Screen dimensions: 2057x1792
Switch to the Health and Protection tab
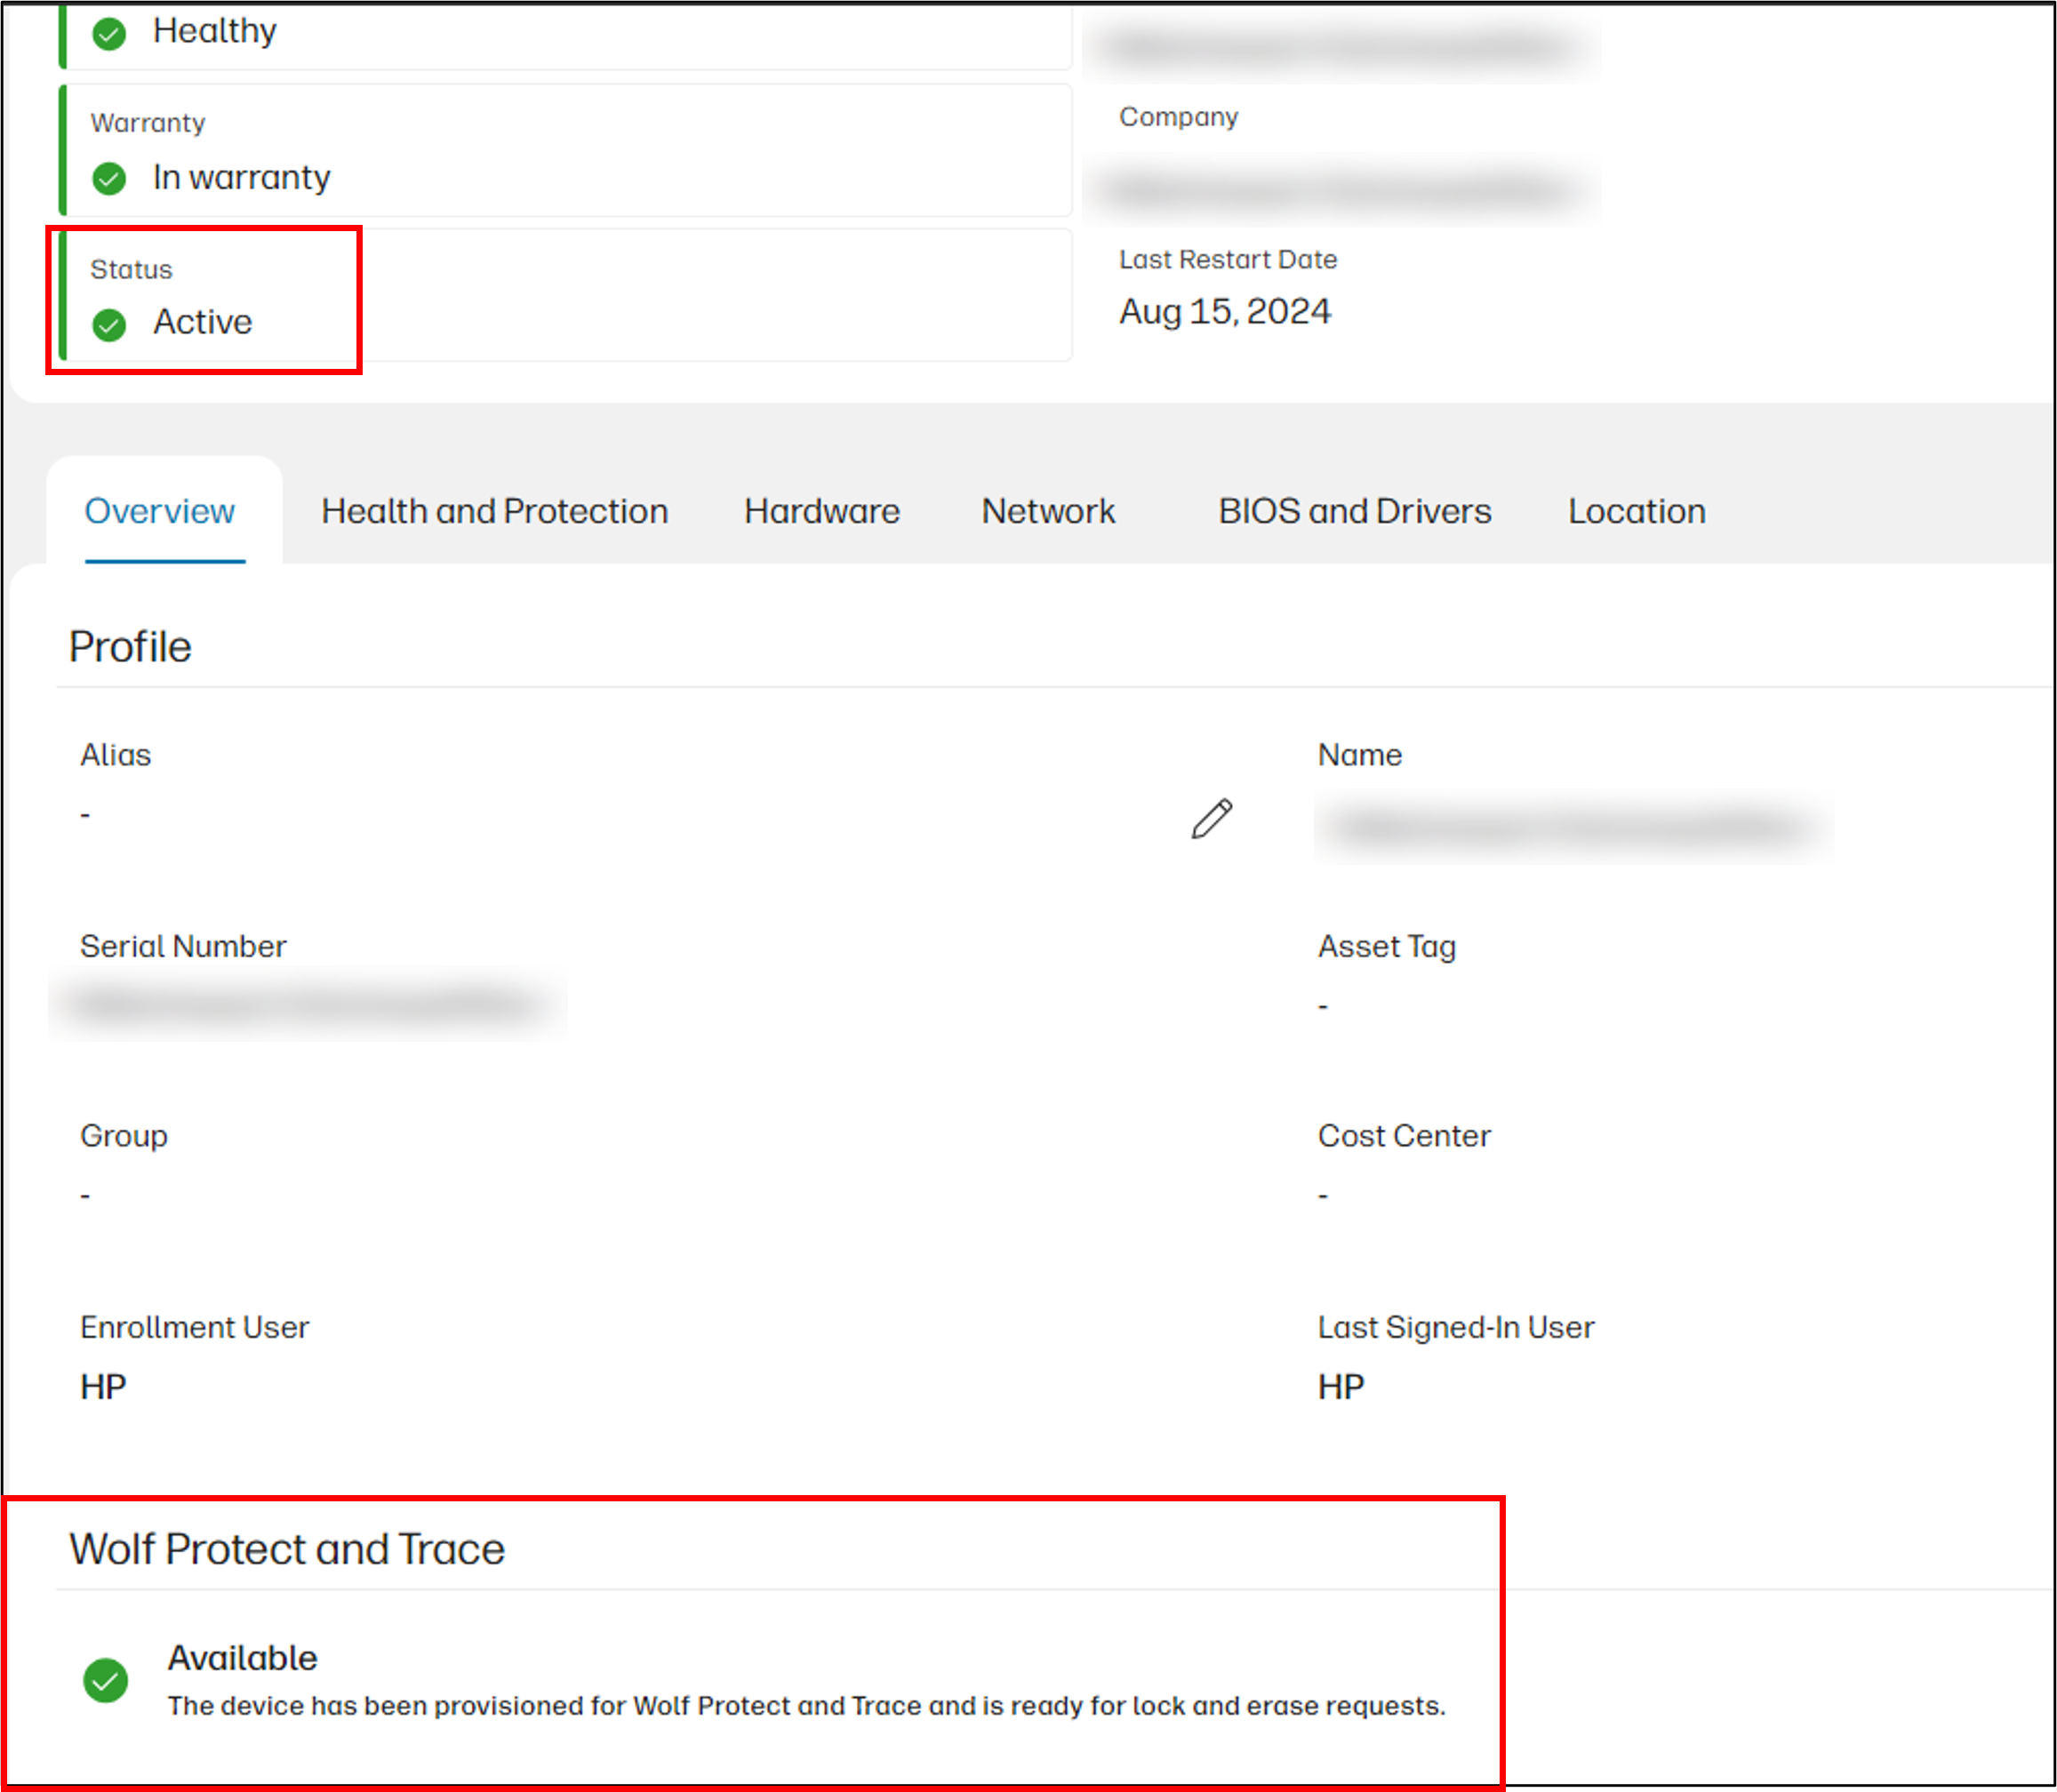[494, 511]
